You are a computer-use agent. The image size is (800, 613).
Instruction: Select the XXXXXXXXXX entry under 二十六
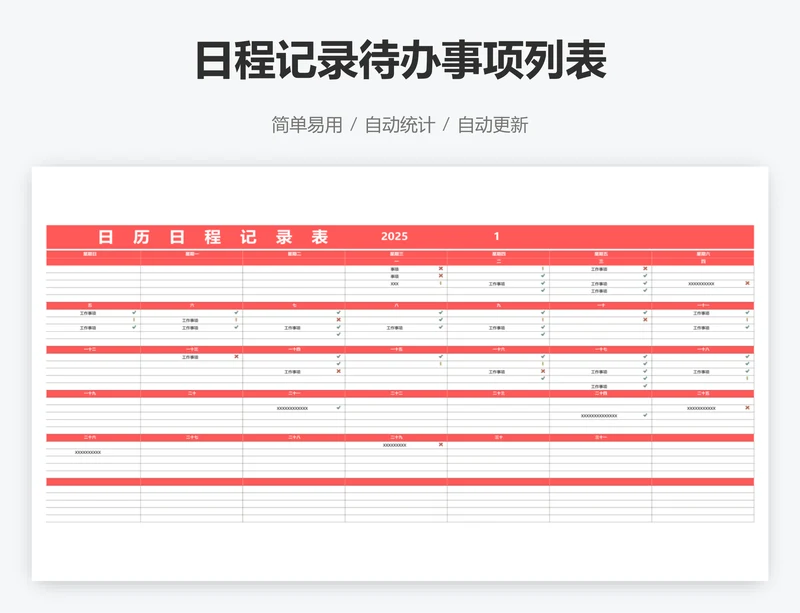tap(88, 453)
